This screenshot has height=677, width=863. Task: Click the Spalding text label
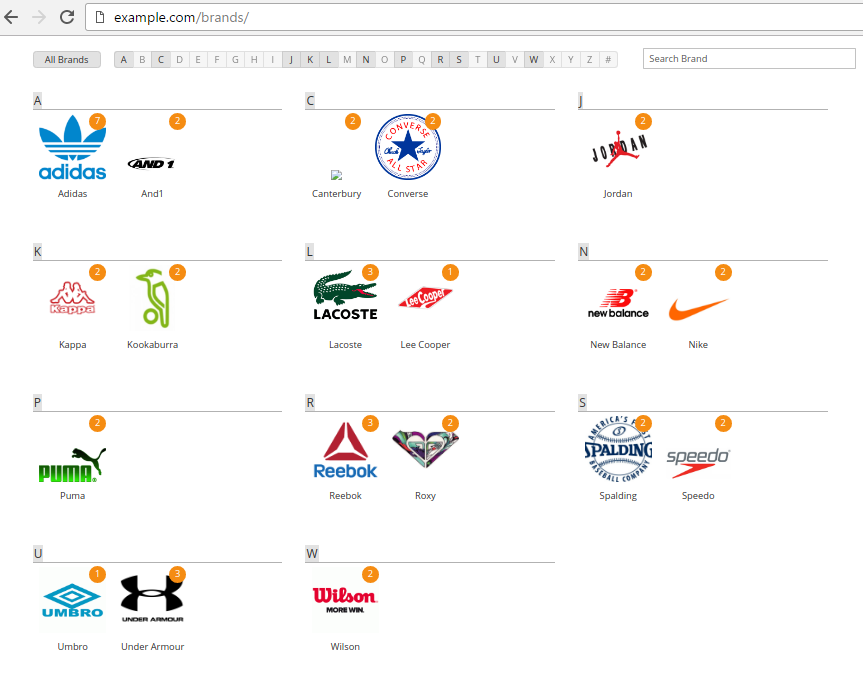pos(618,495)
